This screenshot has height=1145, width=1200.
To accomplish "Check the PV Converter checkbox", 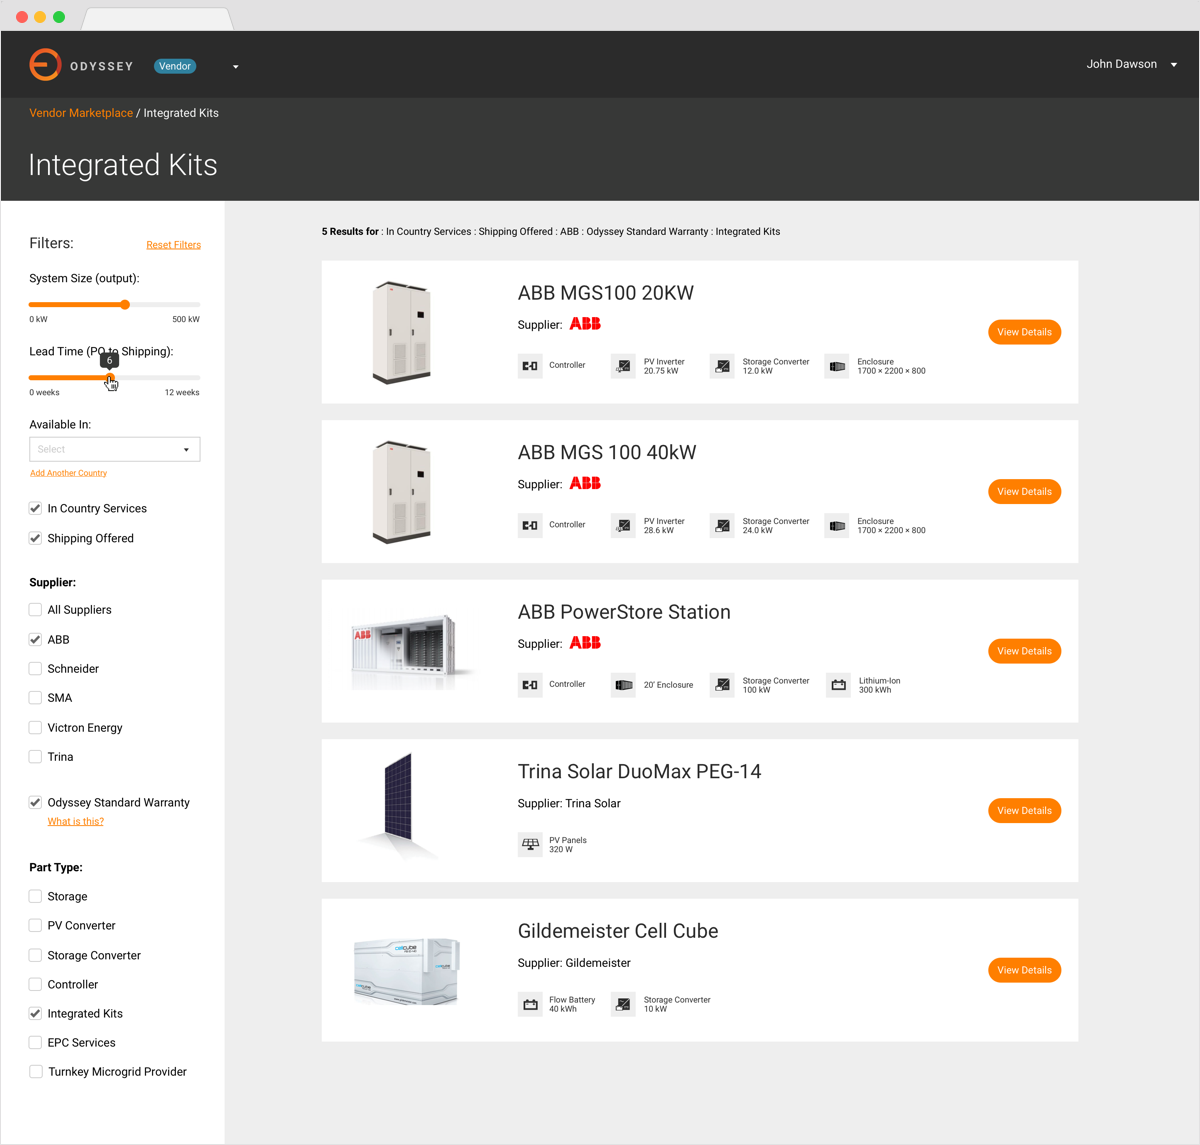I will pos(36,926).
